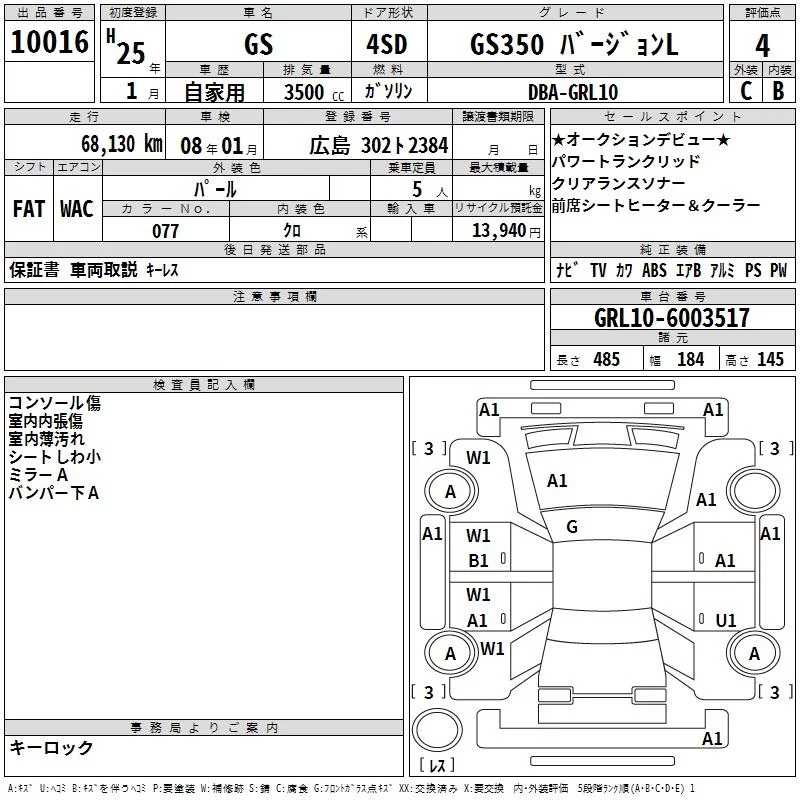Select the [レス] label under the diagram

tap(437, 764)
